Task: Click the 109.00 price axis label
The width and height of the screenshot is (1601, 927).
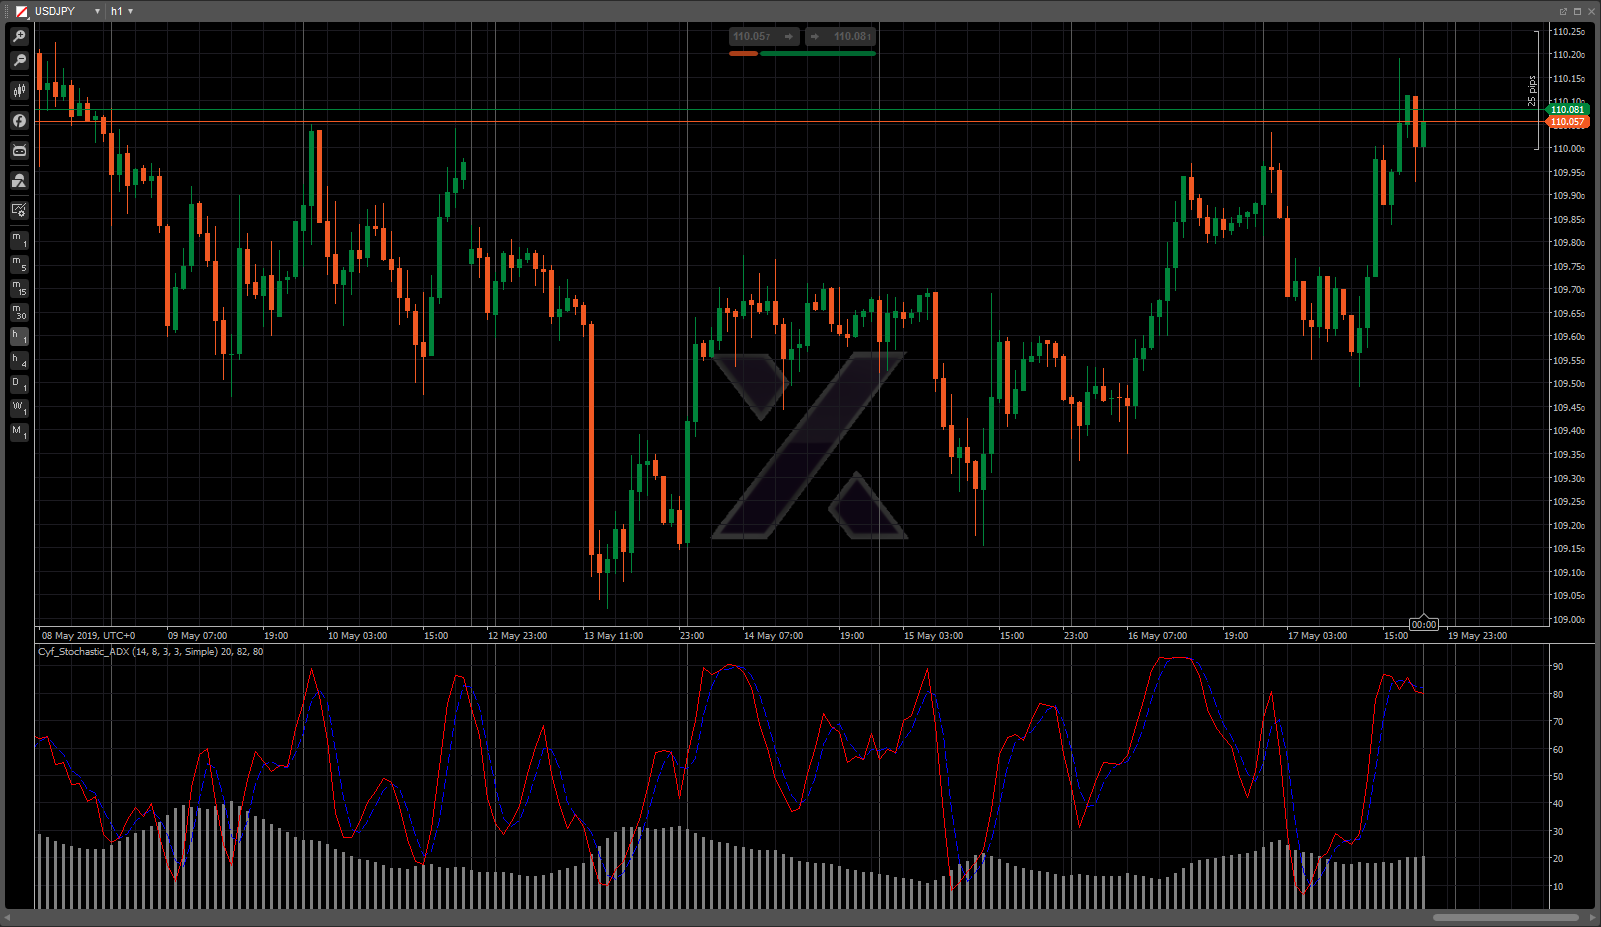Action: point(1568,620)
